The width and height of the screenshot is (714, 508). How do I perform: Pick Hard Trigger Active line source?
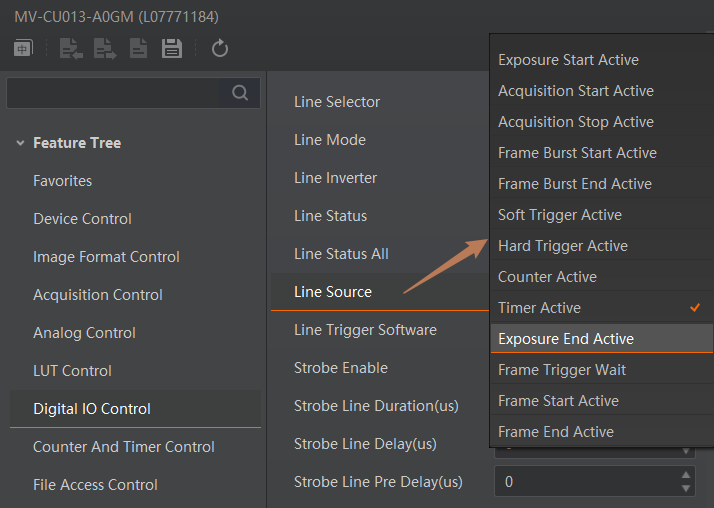(x=563, y=246)
